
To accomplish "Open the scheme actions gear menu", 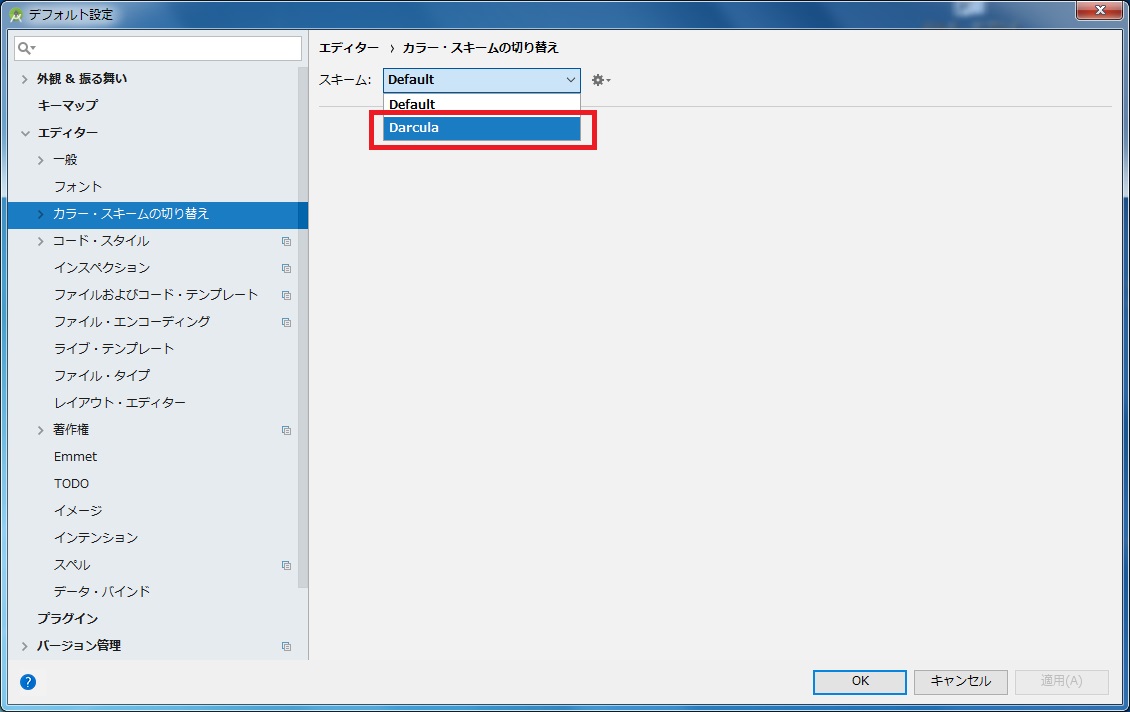I will coord(600,80).
